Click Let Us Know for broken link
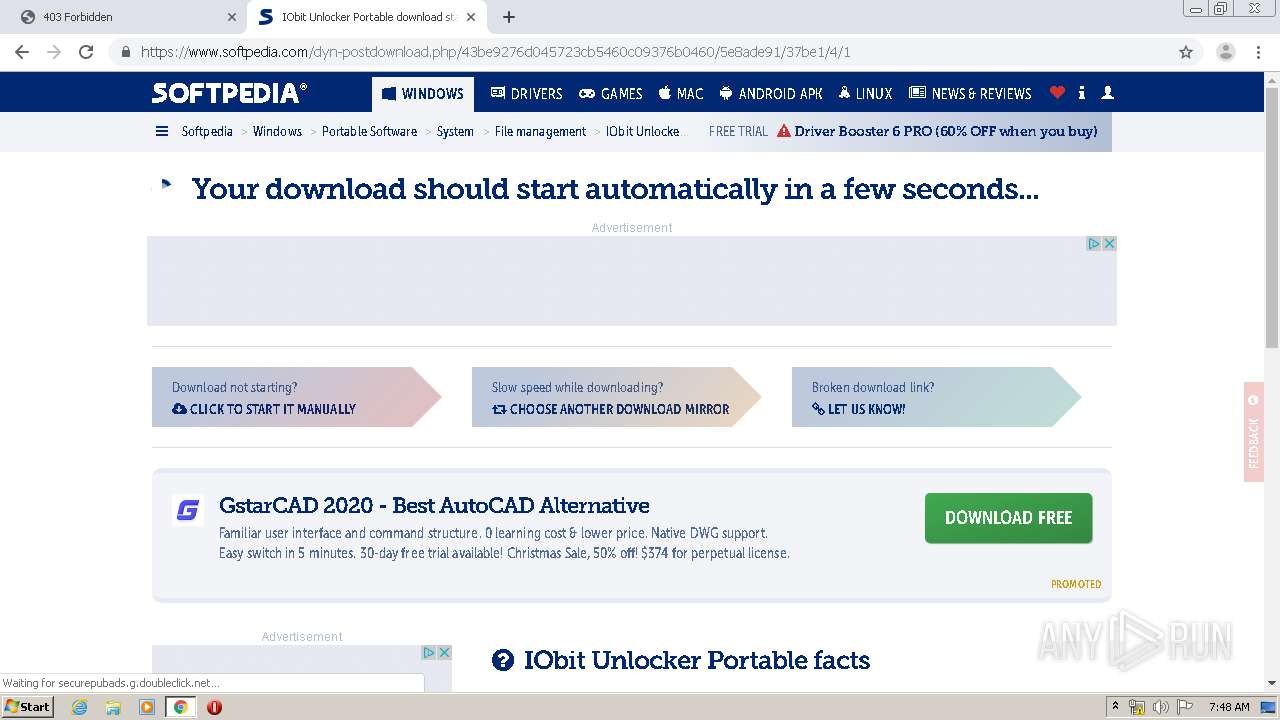The image size is (1280, 720). point(858,409)
